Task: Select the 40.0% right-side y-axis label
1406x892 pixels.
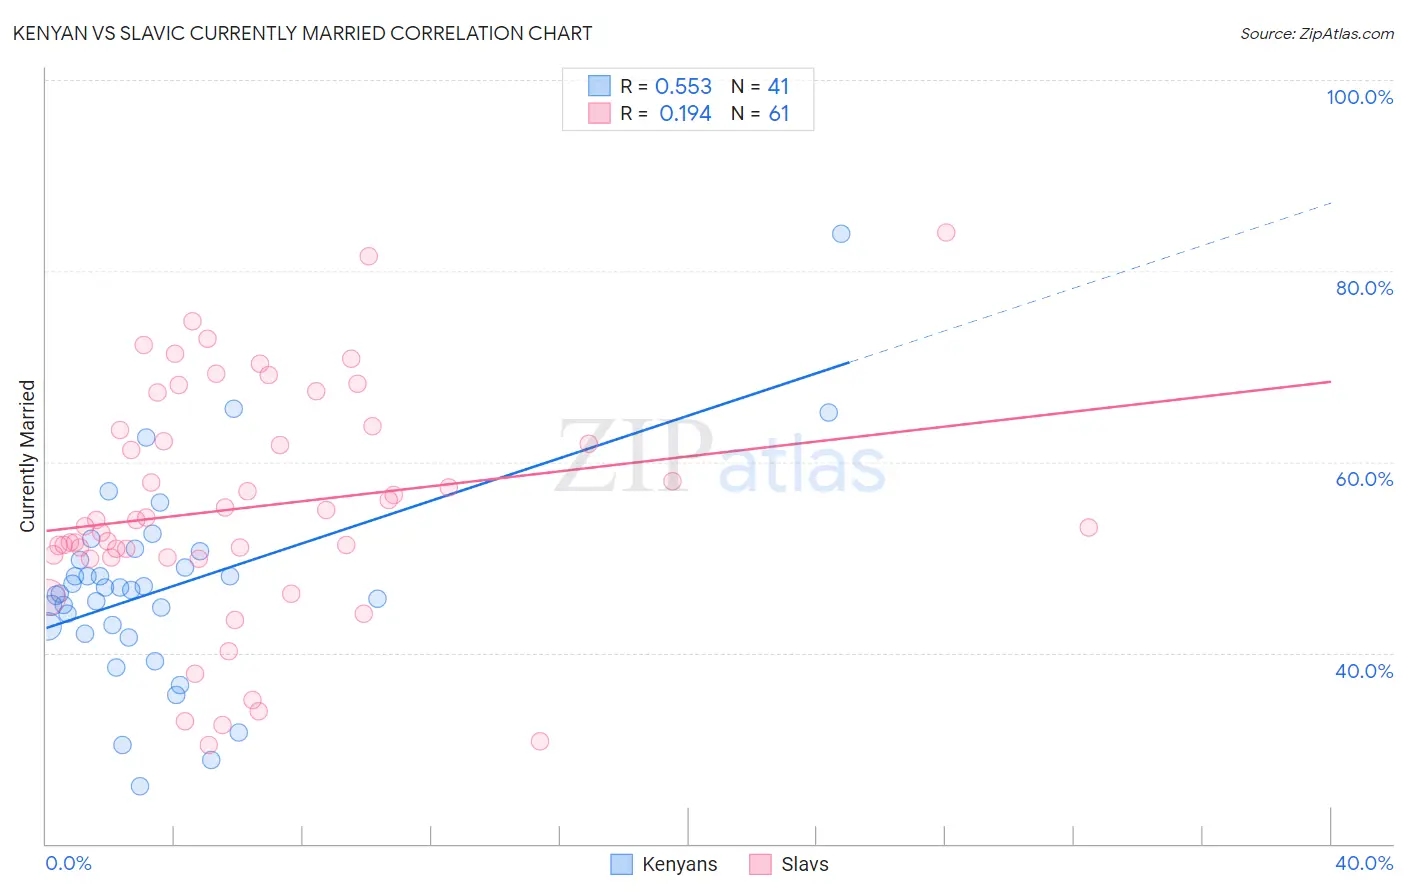Action: (x=1364, y=671)
